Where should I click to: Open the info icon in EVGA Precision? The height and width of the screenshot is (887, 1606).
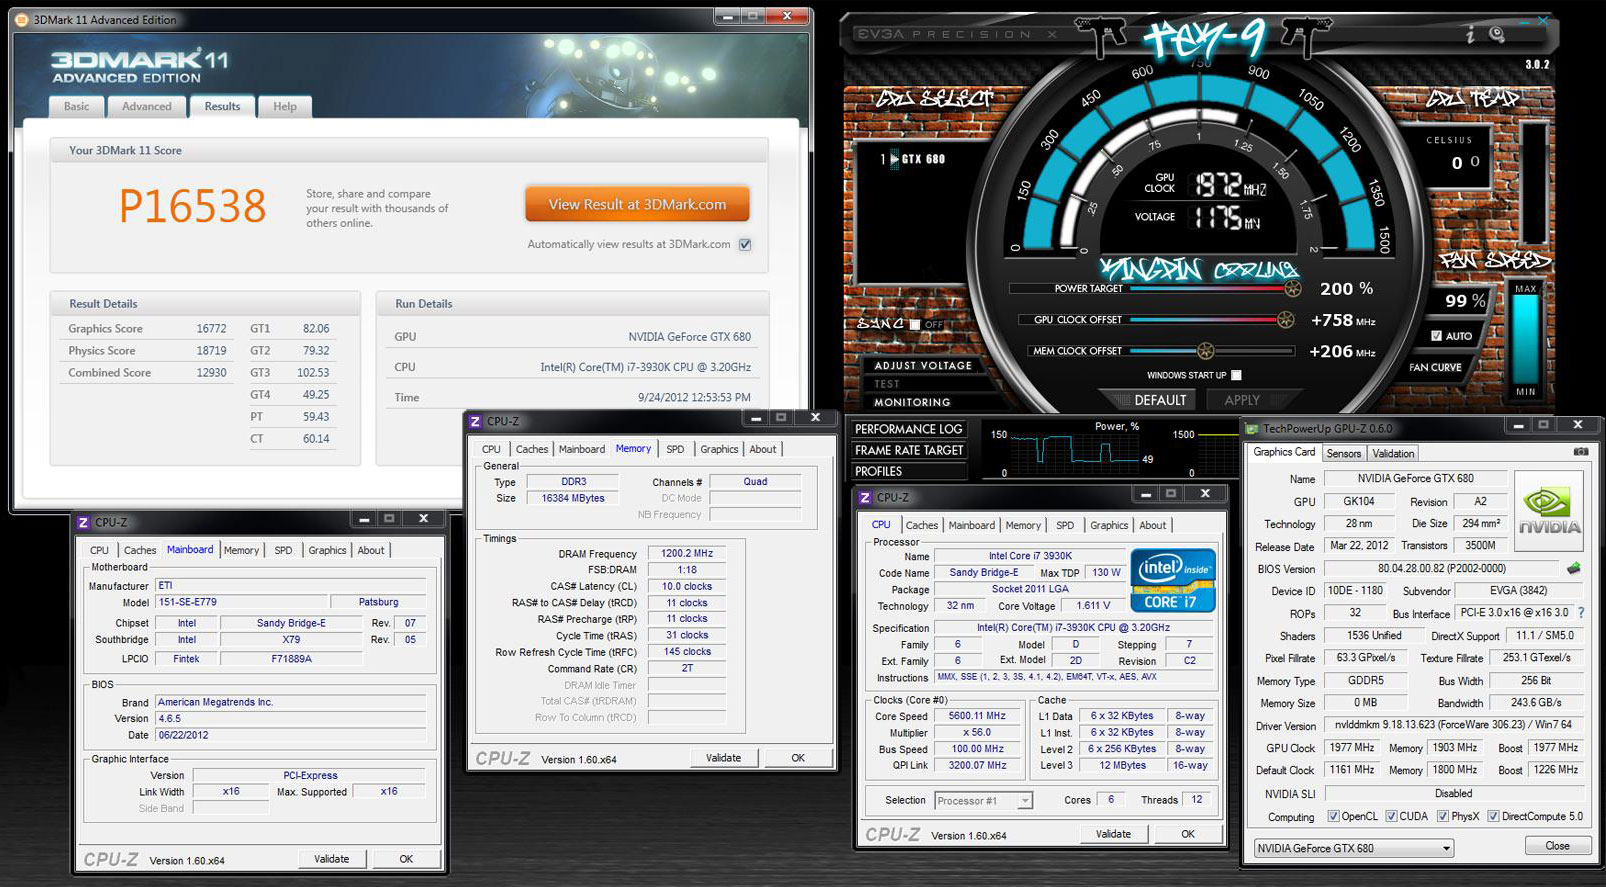[x=1469, y=35]
